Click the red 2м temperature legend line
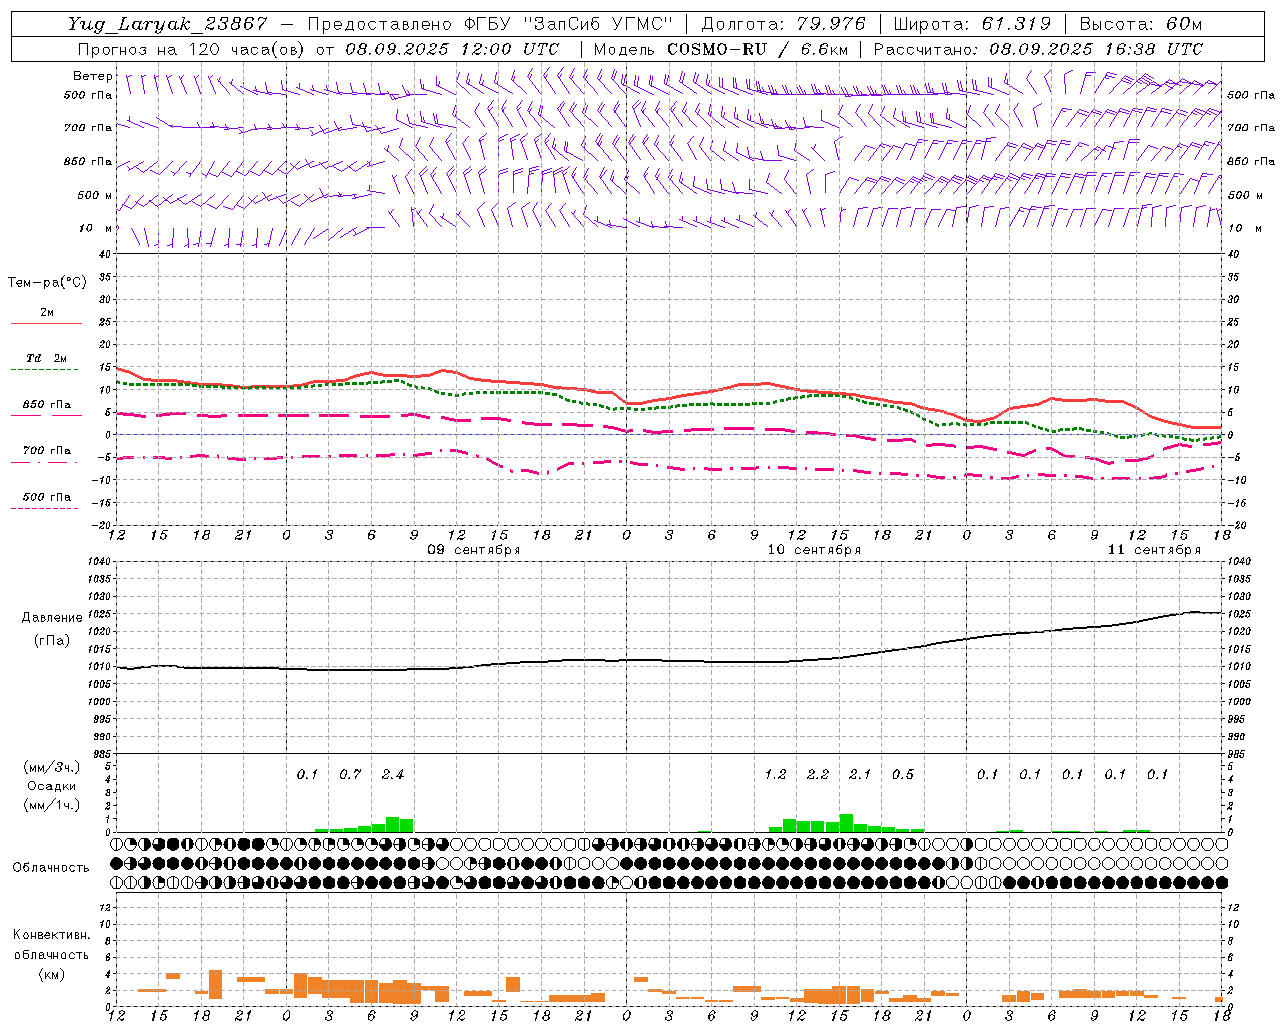The height and width of the screenshot is (1024, 1280). (46, 323)
